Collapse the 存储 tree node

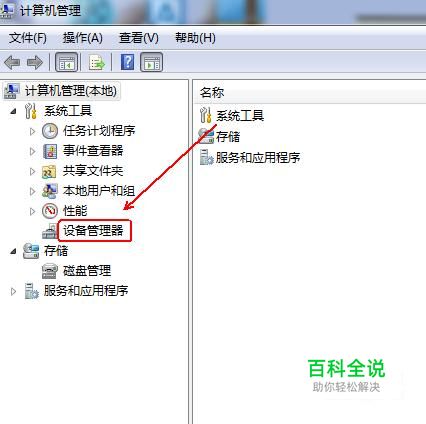tap(13, 251)
